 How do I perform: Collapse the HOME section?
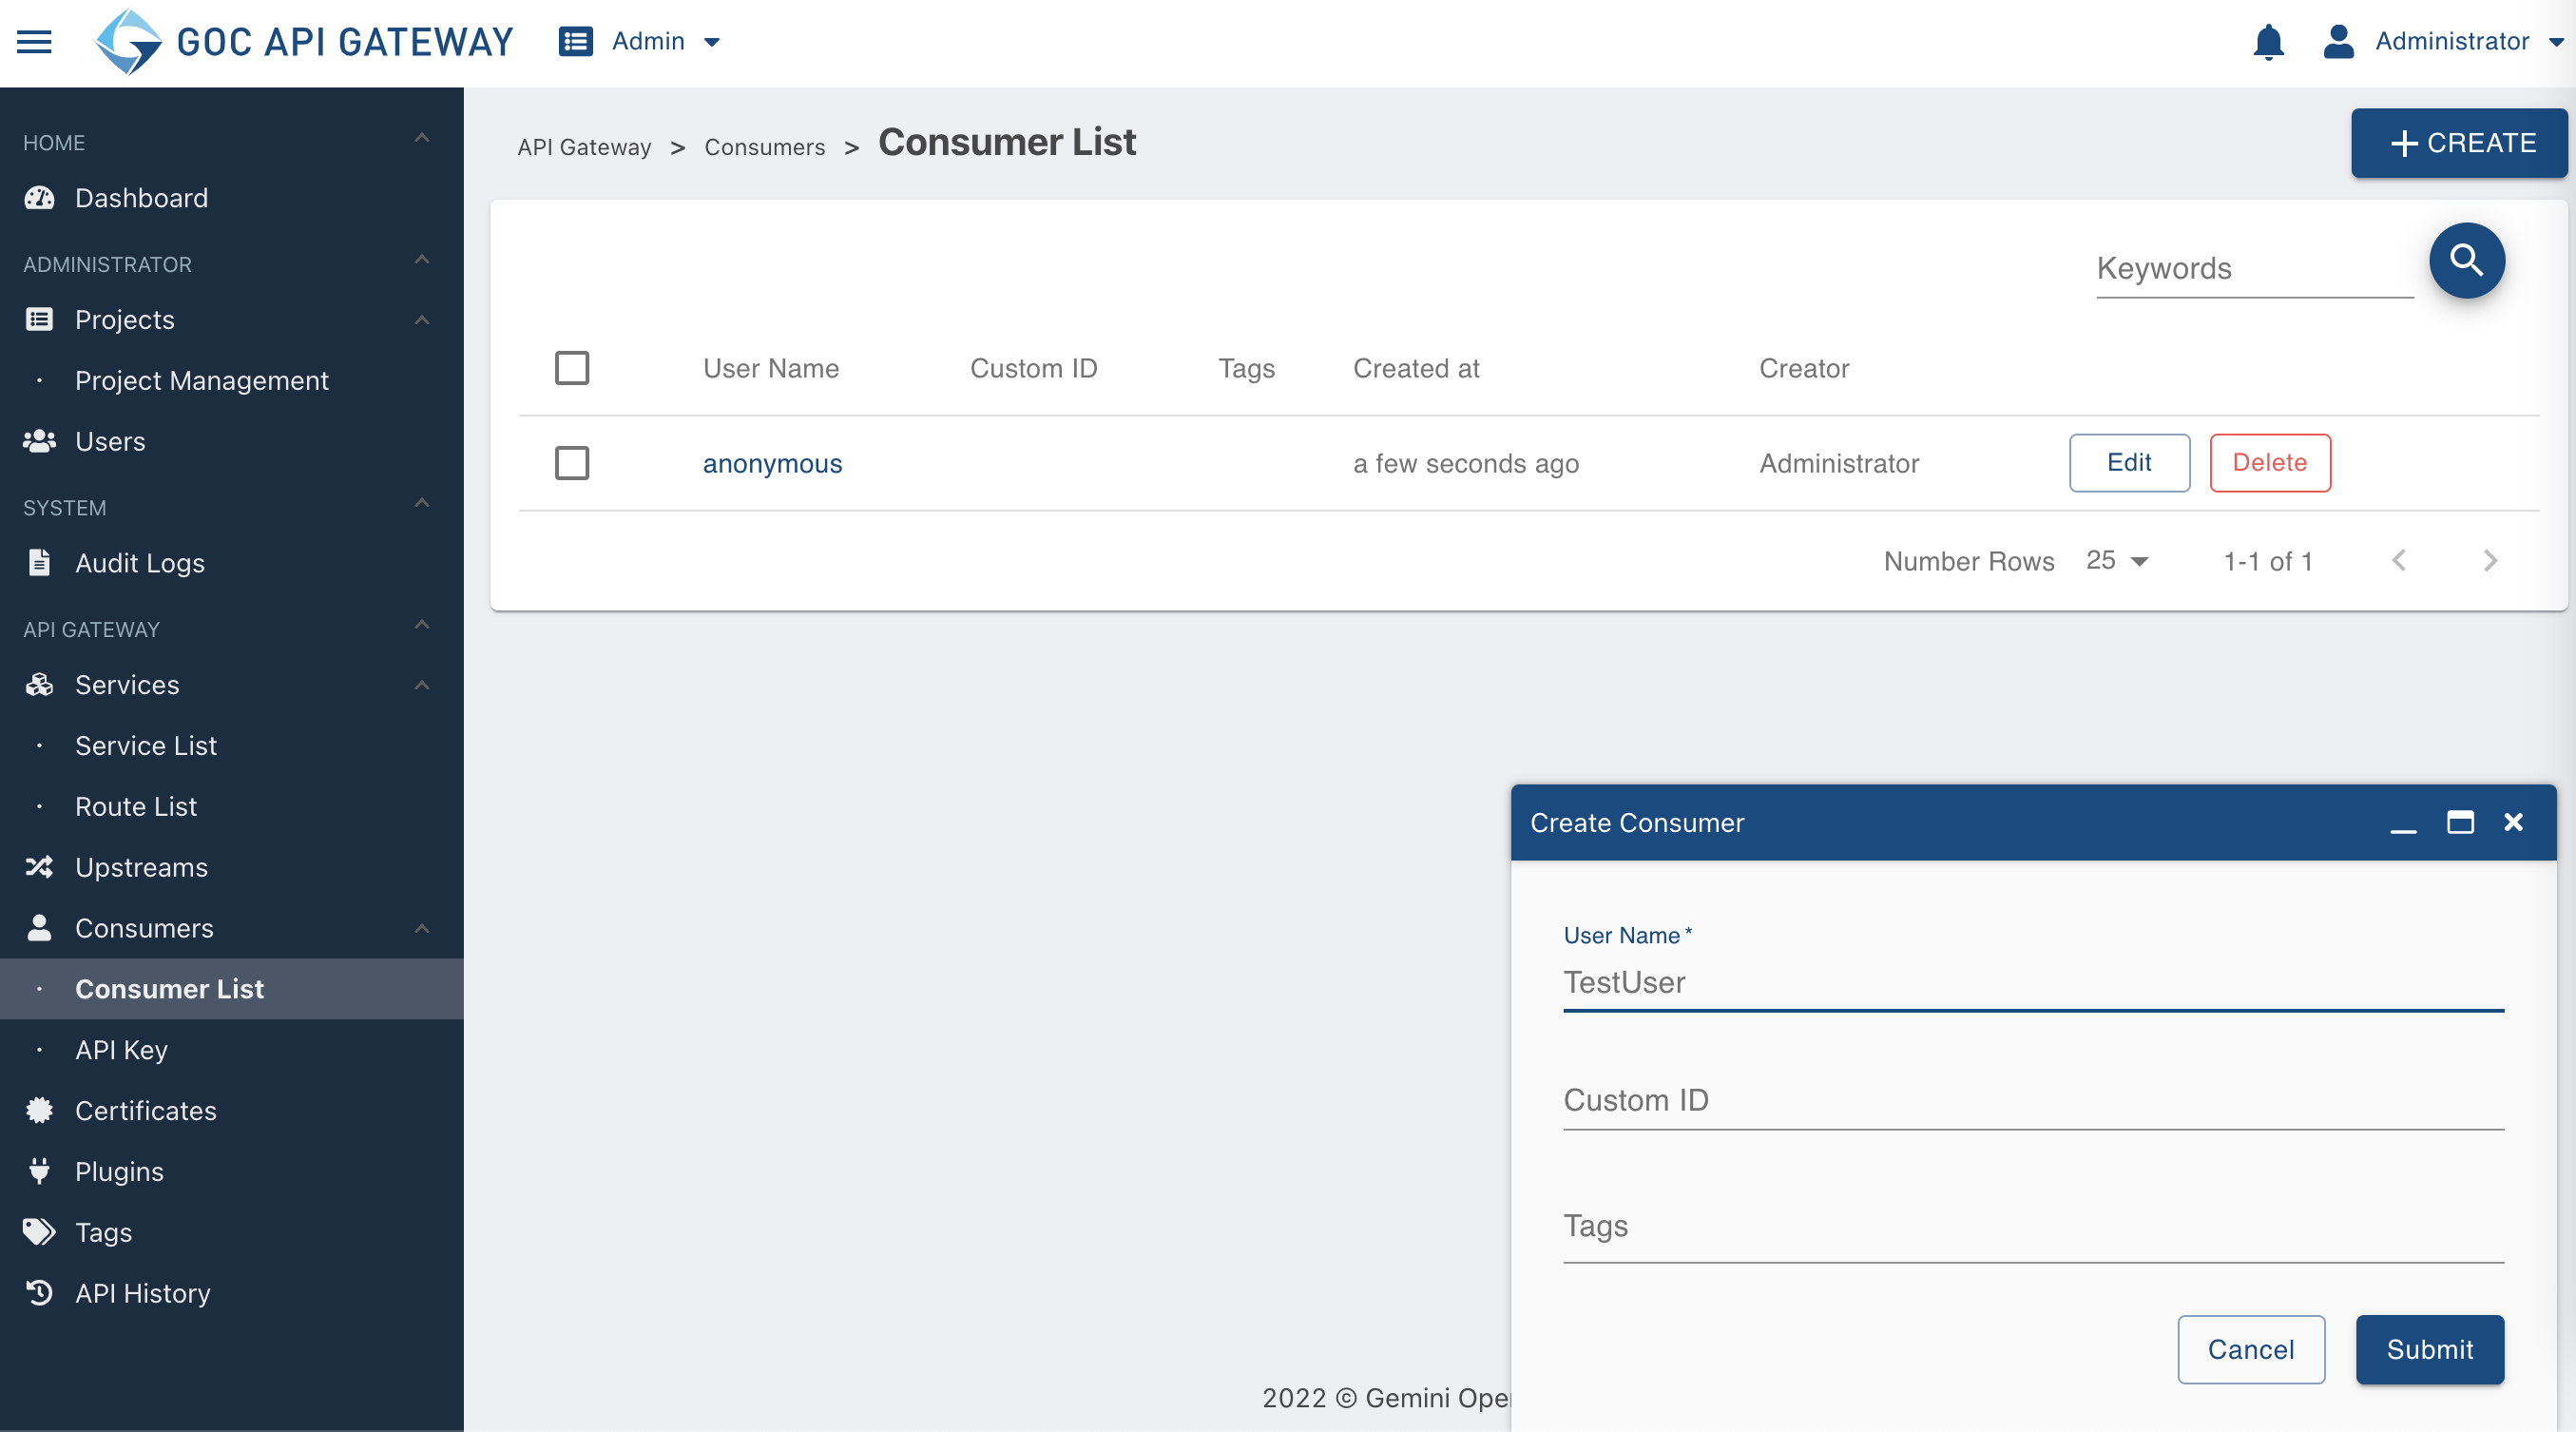point(422,139)
